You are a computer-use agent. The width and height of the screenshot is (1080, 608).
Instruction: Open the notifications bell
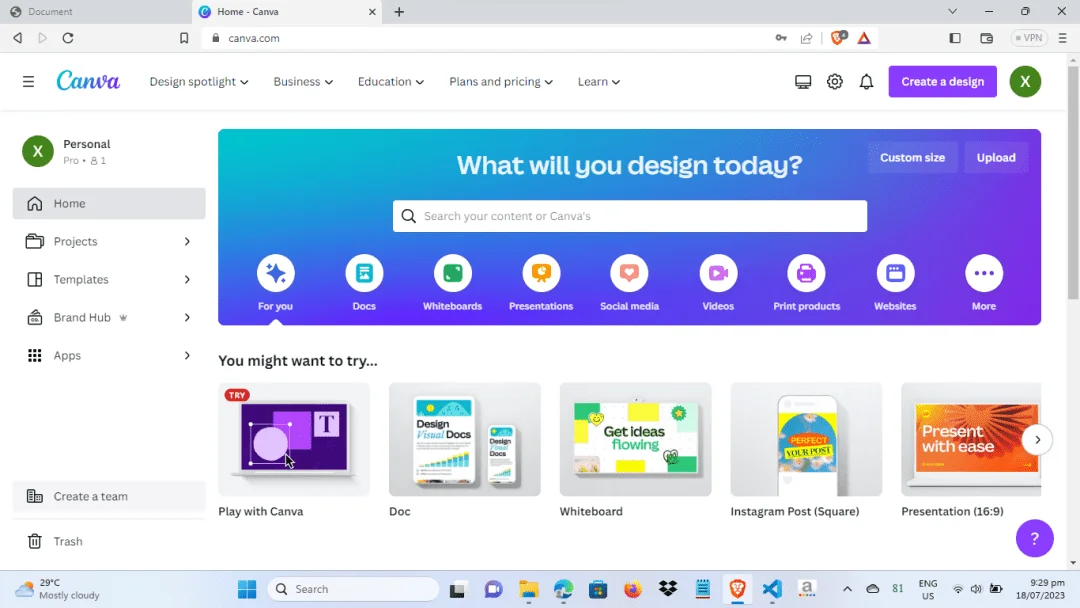click(x=866, y=82)
